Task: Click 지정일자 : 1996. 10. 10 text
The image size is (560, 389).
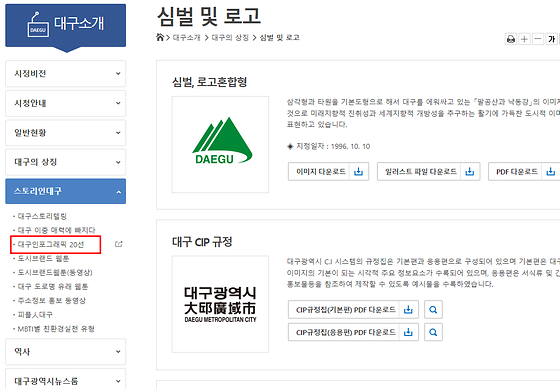Action: tap(333, 146)
